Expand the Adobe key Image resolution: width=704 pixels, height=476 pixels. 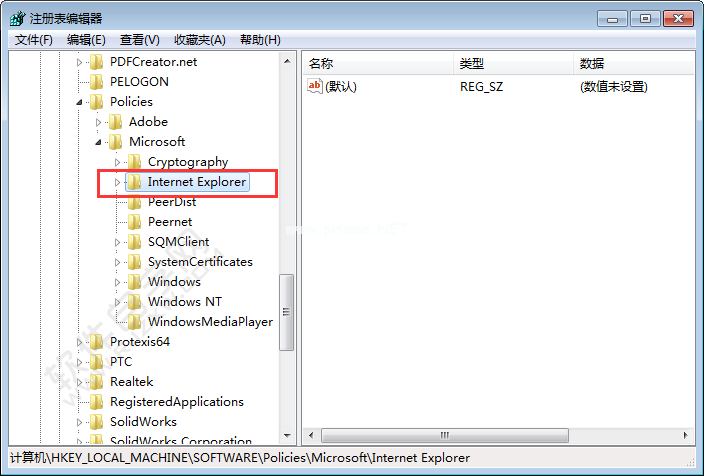[98, 122]
